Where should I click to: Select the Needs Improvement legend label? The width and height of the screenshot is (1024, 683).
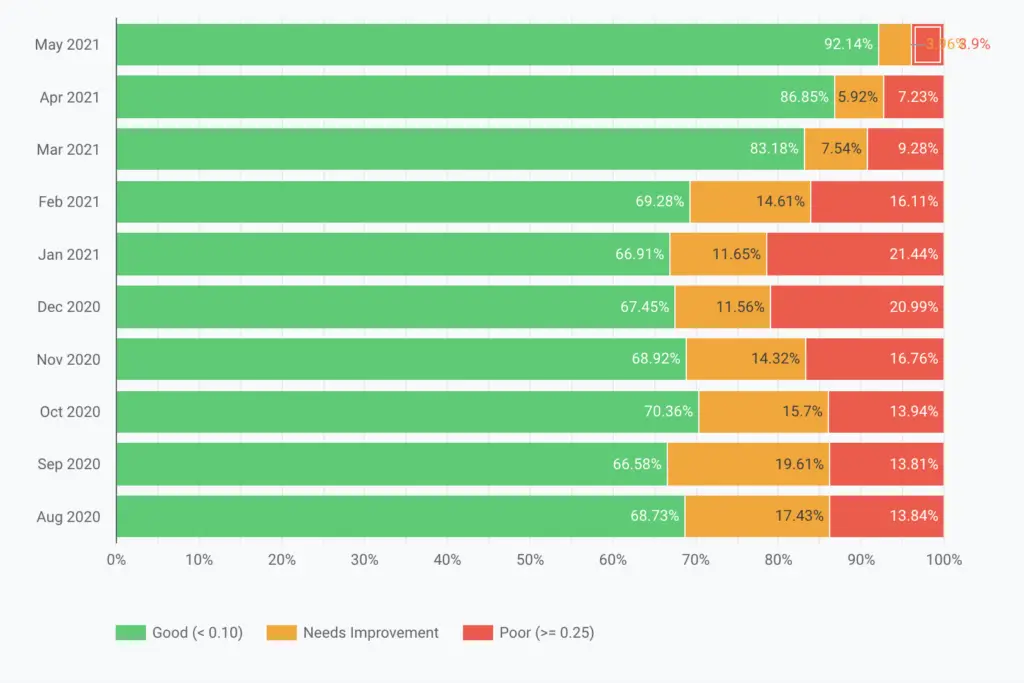pyautogui.click(x=370, y=632)
